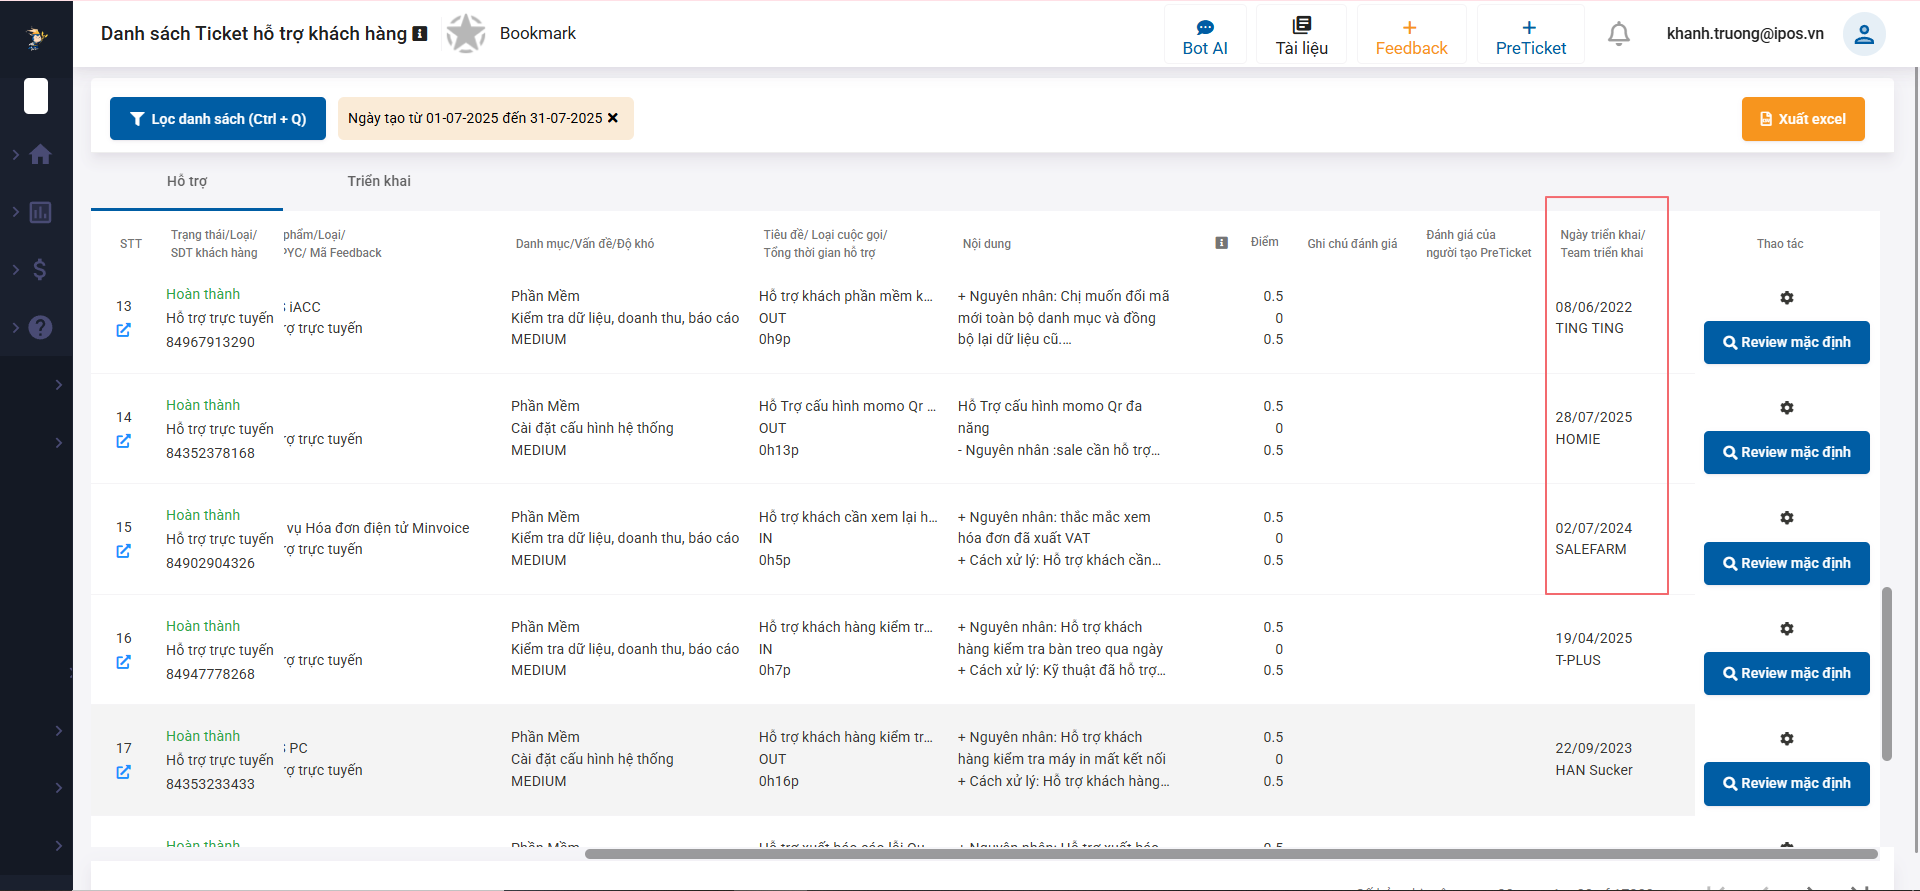Open the chart reports sidebar icon
The height and width of the screenshot is (891, 1920).
click(x=40, y=212)
